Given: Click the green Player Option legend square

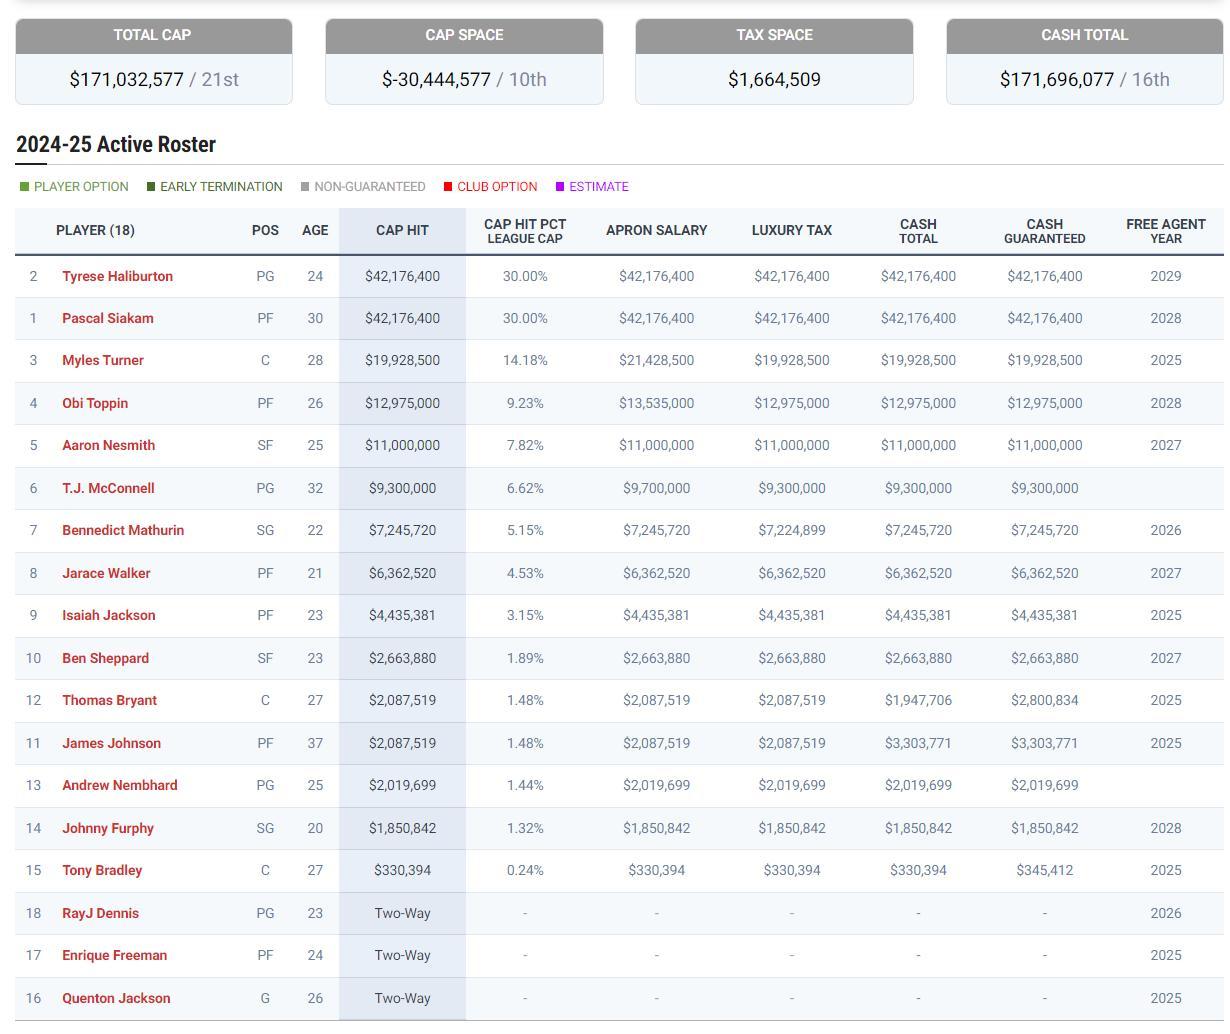Looking at the screenshot, I should coord(25,187).
